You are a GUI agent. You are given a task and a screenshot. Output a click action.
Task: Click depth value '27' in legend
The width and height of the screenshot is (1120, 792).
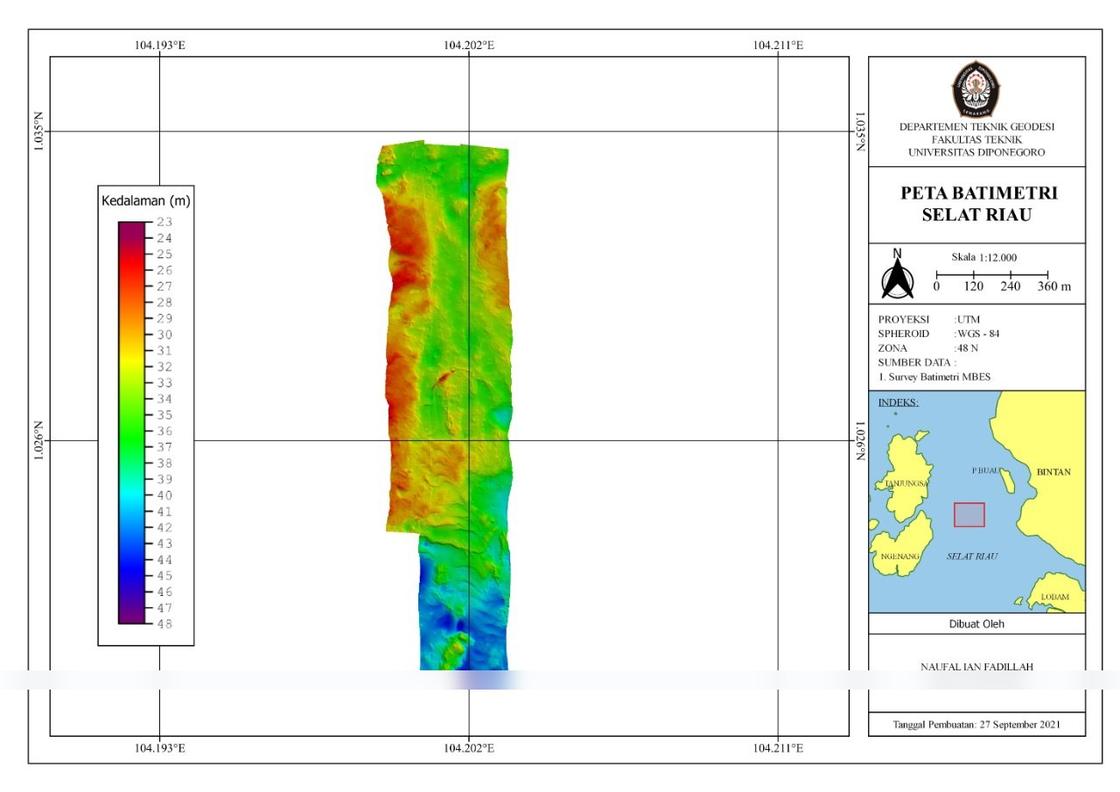(164, 286)
